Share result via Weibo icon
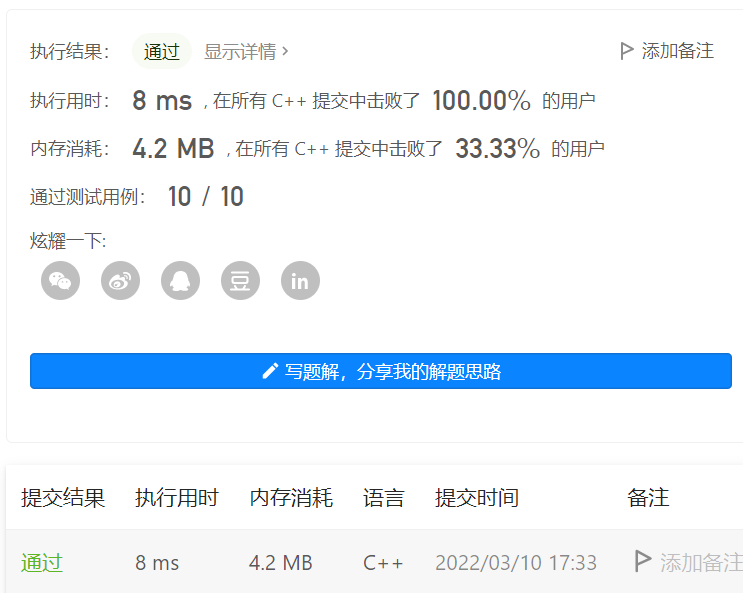745x593 pixels. tap(120, 280)
